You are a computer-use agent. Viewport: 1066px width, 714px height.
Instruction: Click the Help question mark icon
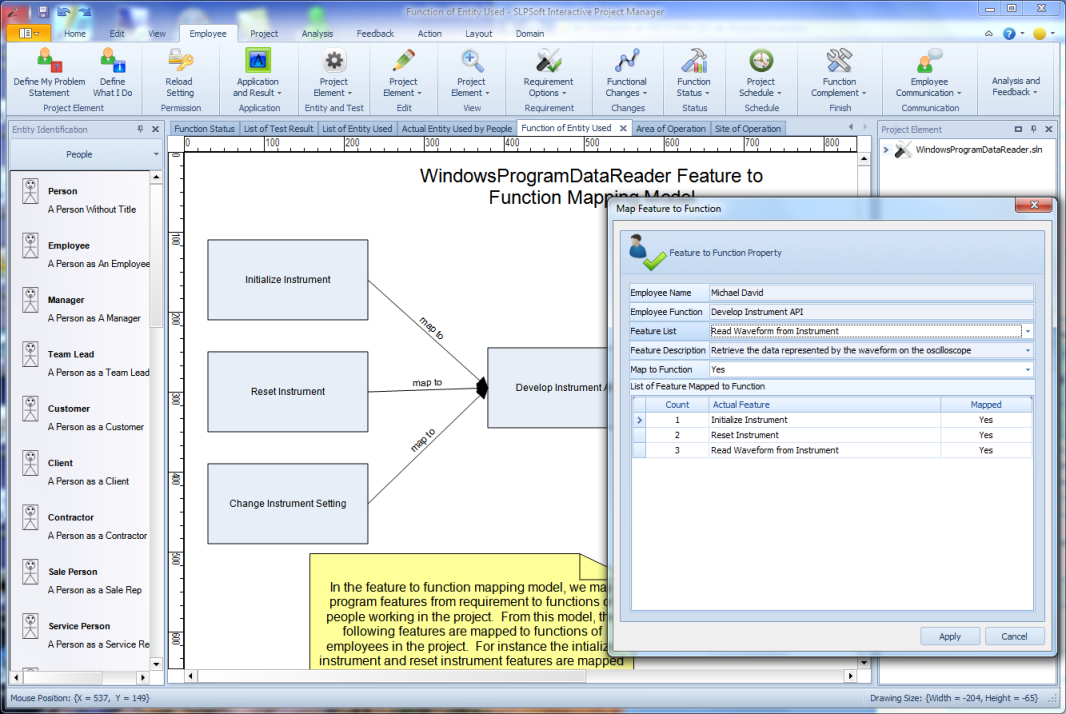(x=1009, y=33)
